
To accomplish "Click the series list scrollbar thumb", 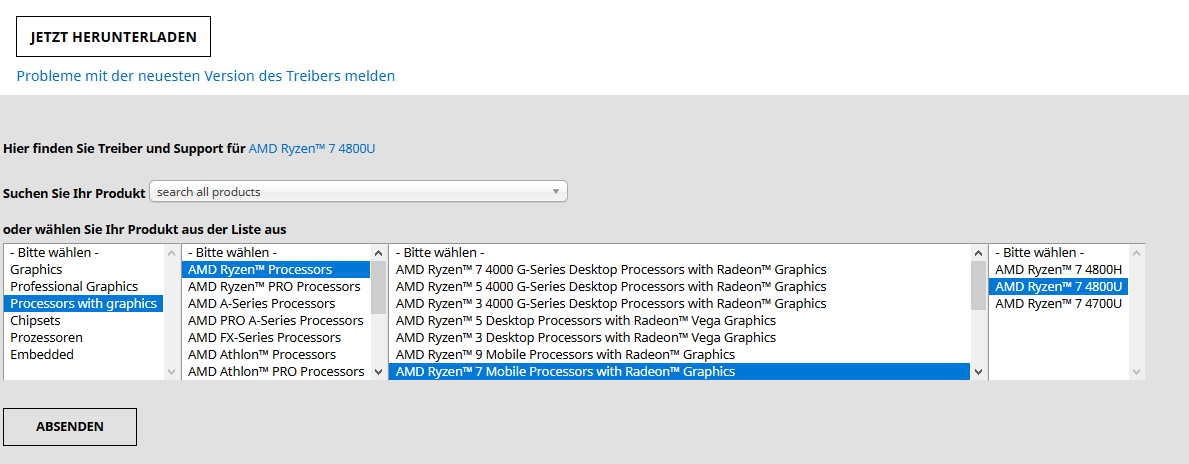I will pos(978,286).
